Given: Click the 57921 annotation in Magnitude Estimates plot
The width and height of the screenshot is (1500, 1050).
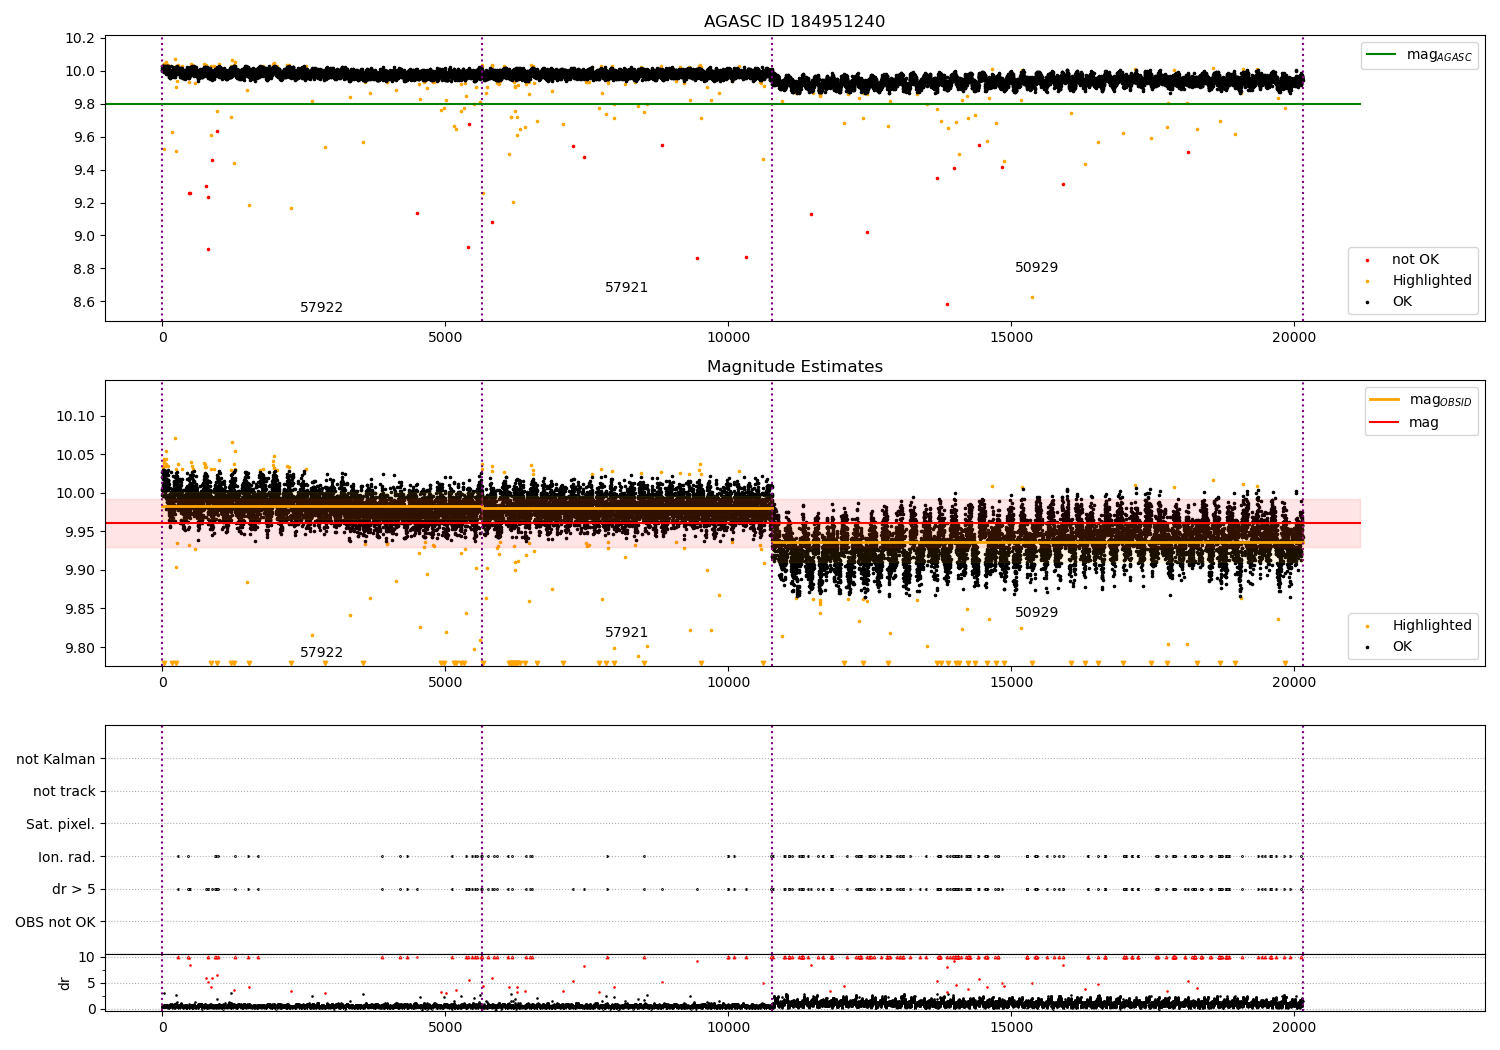Looking at the screenshot, I should tap(626, 632).
